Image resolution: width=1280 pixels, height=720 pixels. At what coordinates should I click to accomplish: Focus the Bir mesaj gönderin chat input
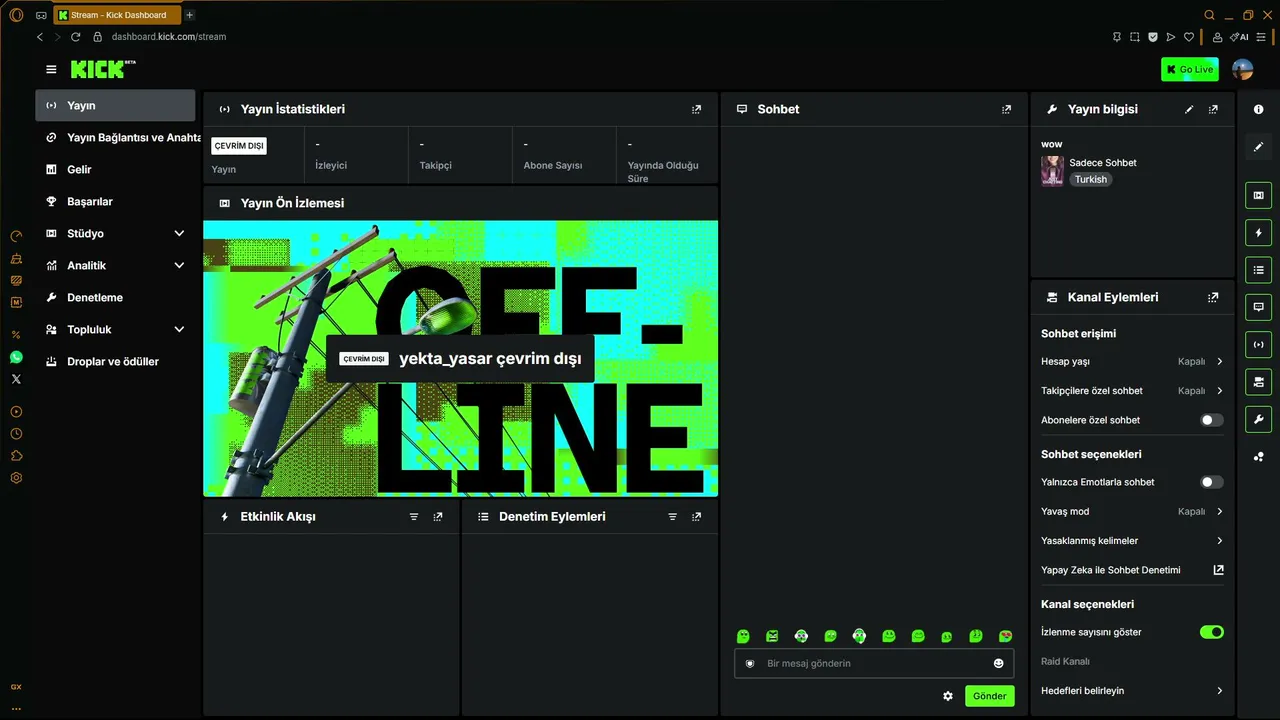[x=874, y=663]
